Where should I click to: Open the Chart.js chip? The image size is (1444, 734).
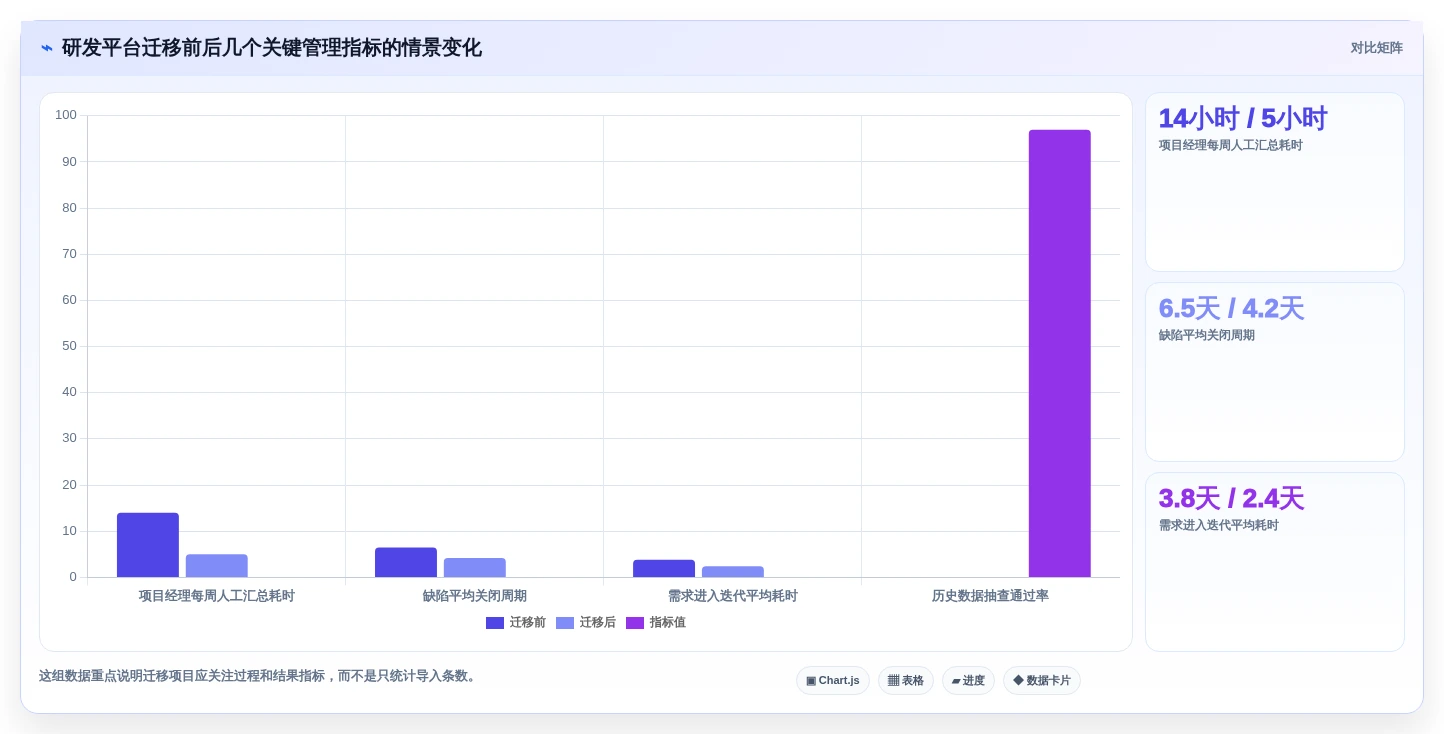[833, 680]
